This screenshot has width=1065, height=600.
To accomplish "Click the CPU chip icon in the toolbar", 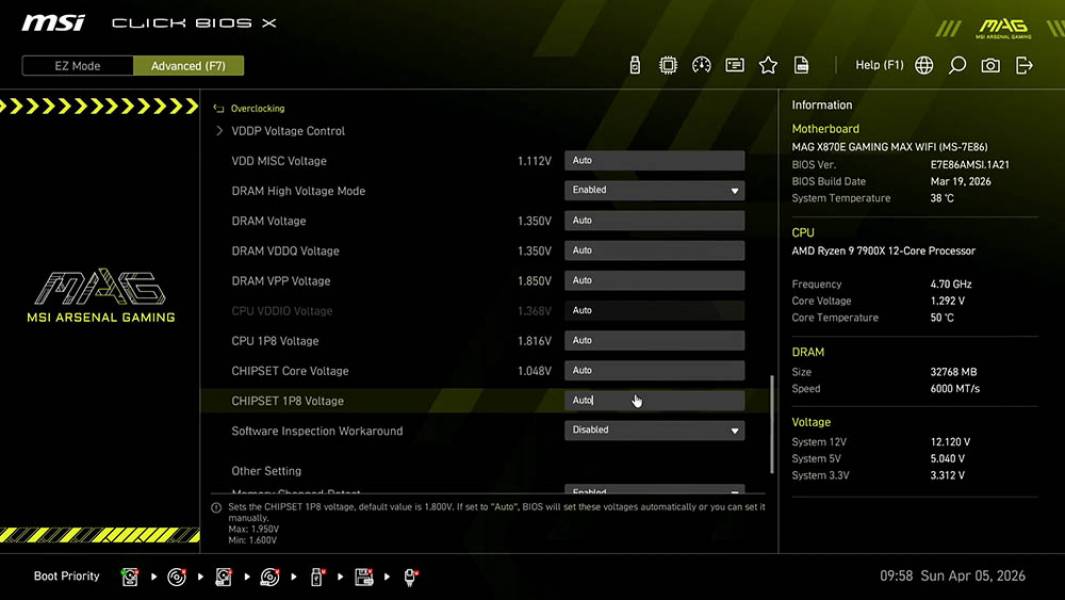I will (668, 64).
